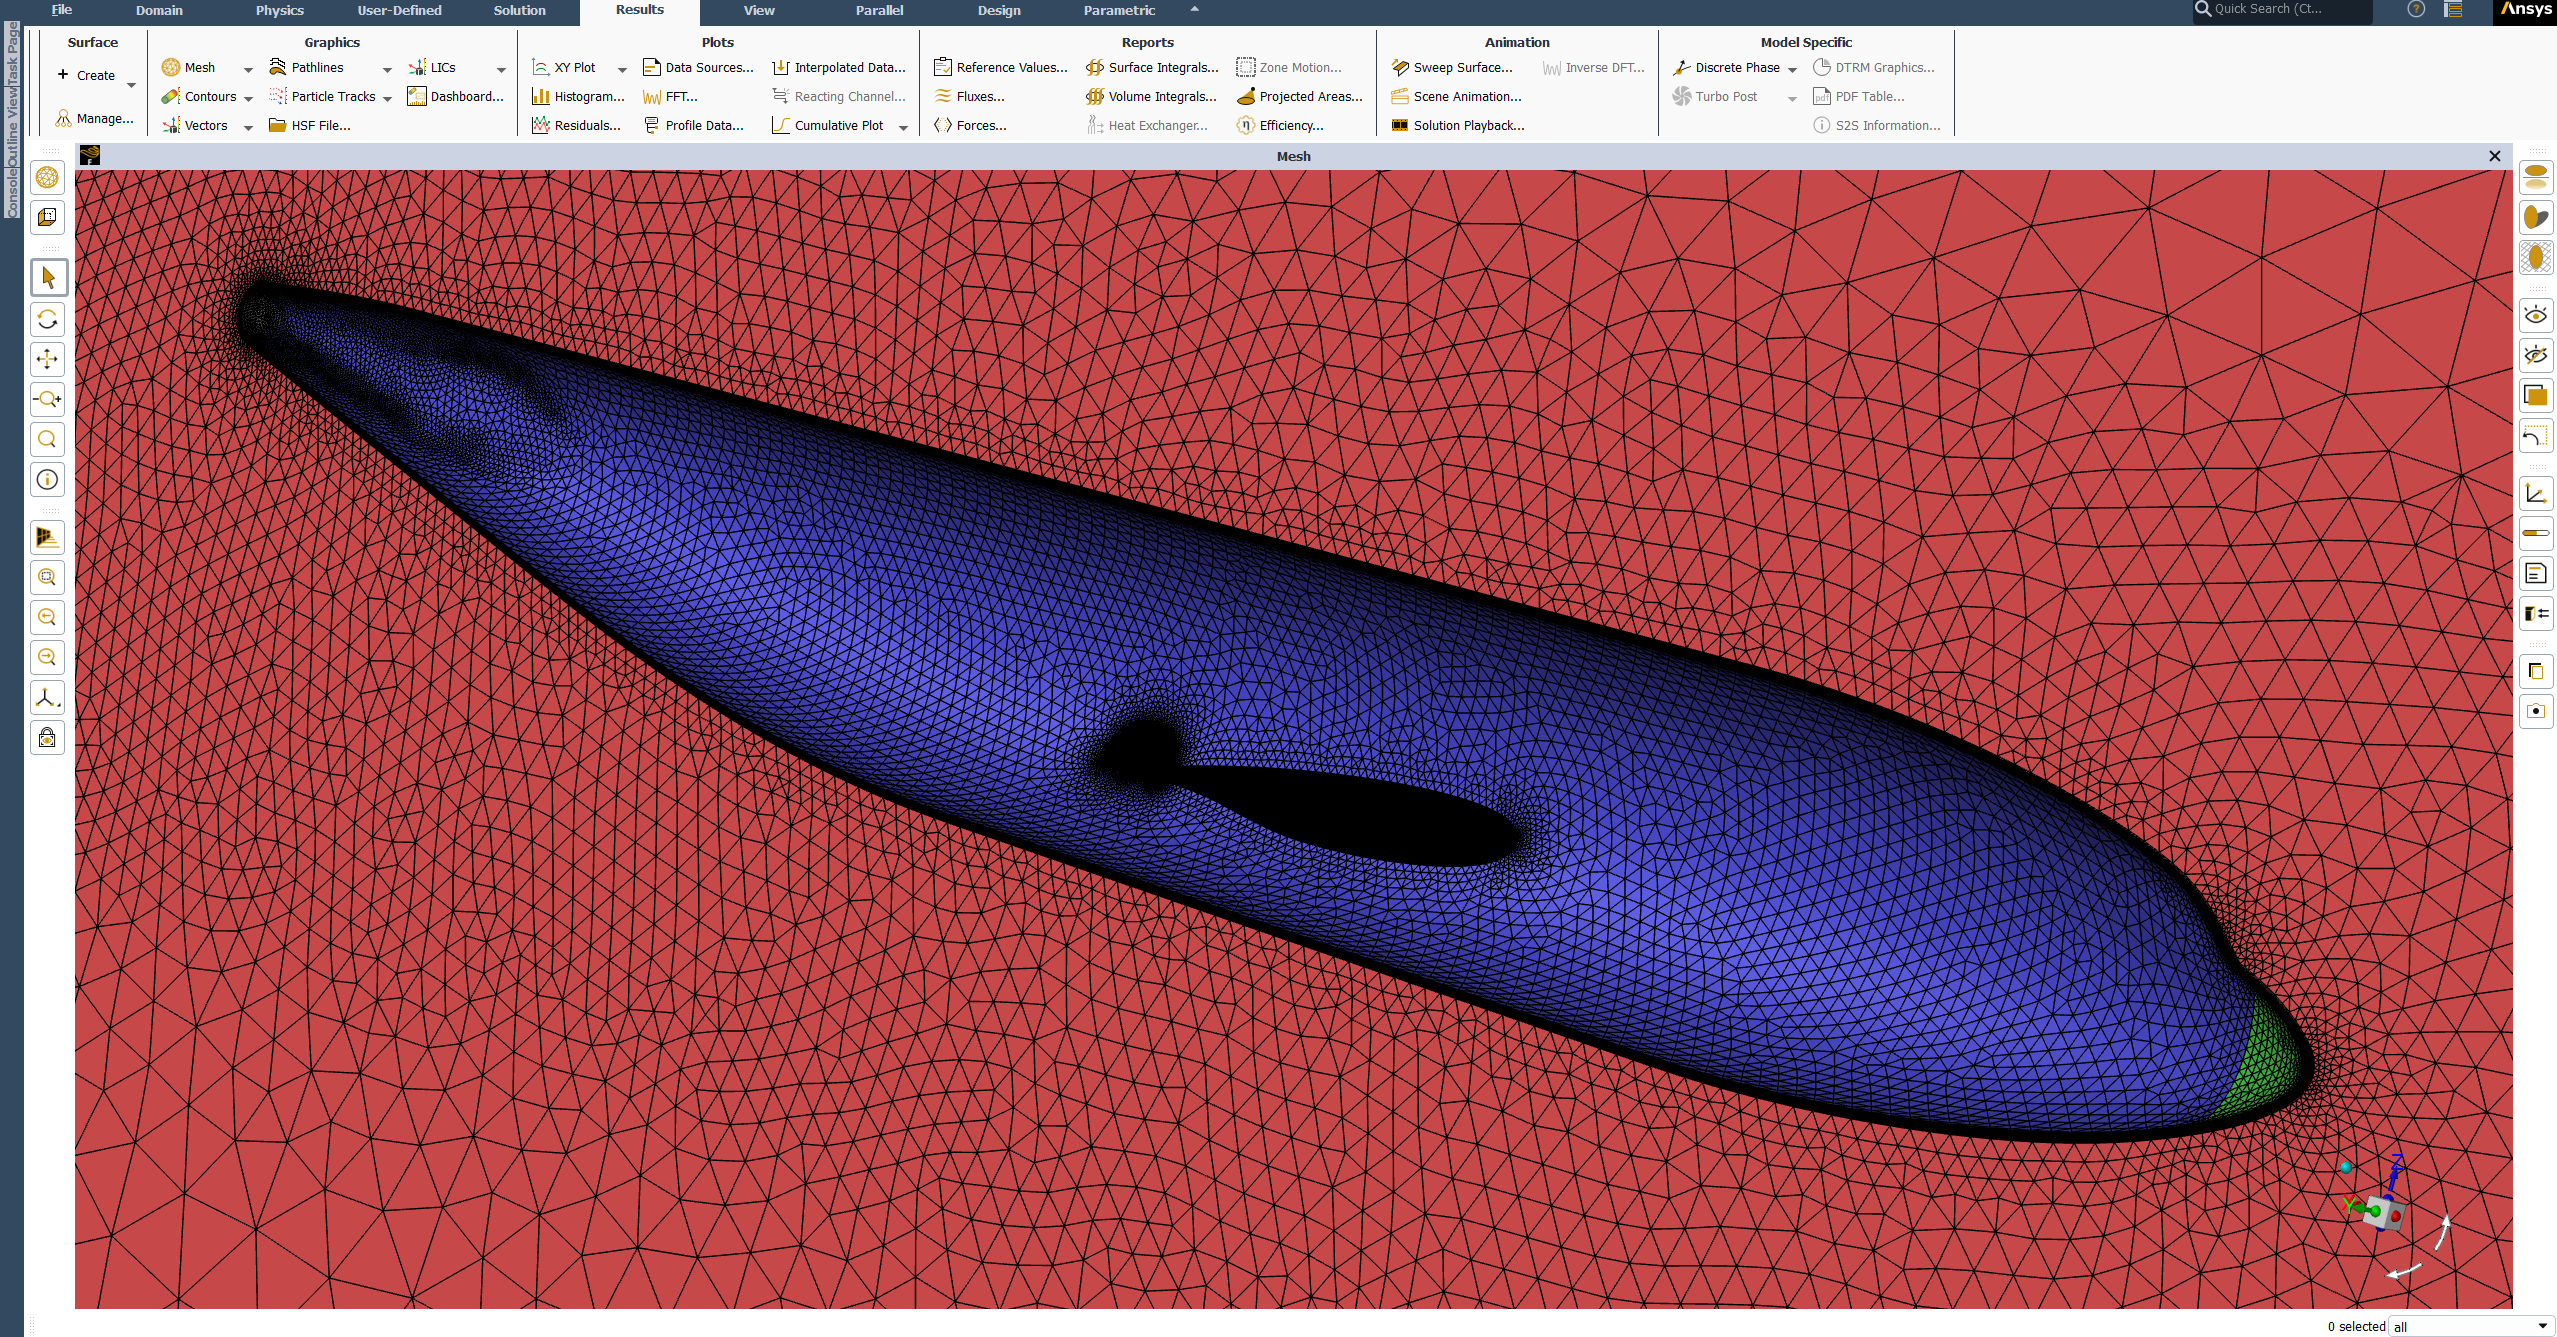2557x1337 pixels.
Task: Select the mouse pointer selection tool
Action: 47,278
